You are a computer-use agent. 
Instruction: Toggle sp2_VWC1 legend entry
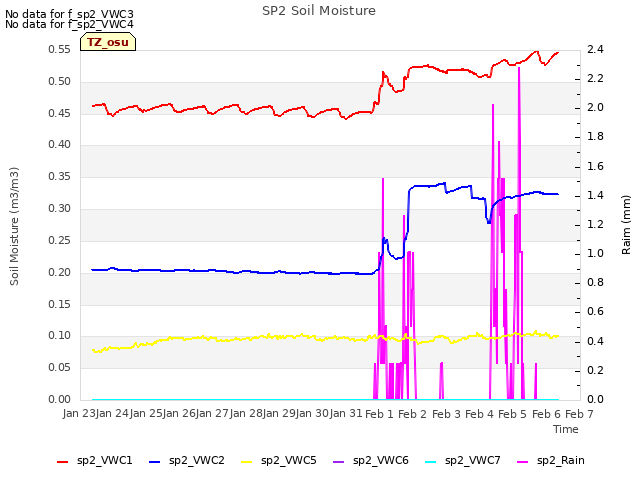[95, 461]
